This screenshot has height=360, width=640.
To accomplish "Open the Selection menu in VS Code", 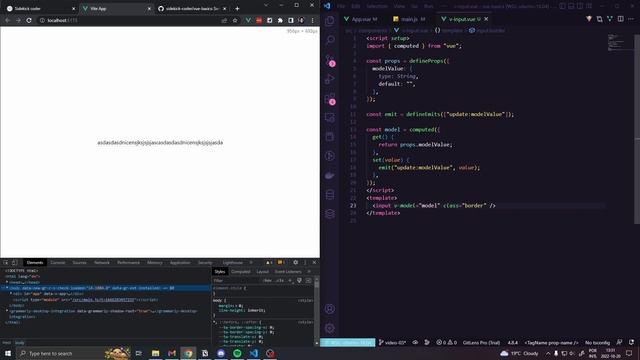I will (x=377, y=6).
